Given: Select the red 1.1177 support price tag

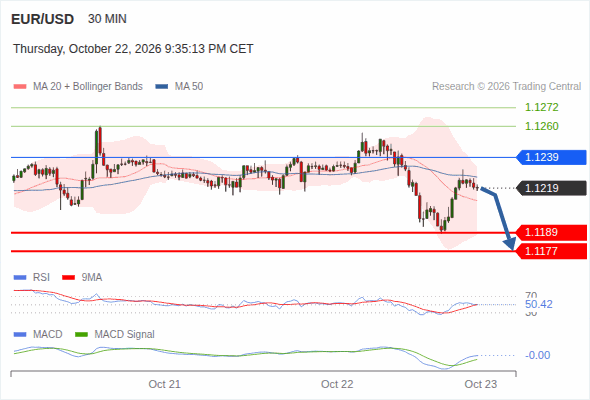Looking at the screenshot, I should pos(552,251).
